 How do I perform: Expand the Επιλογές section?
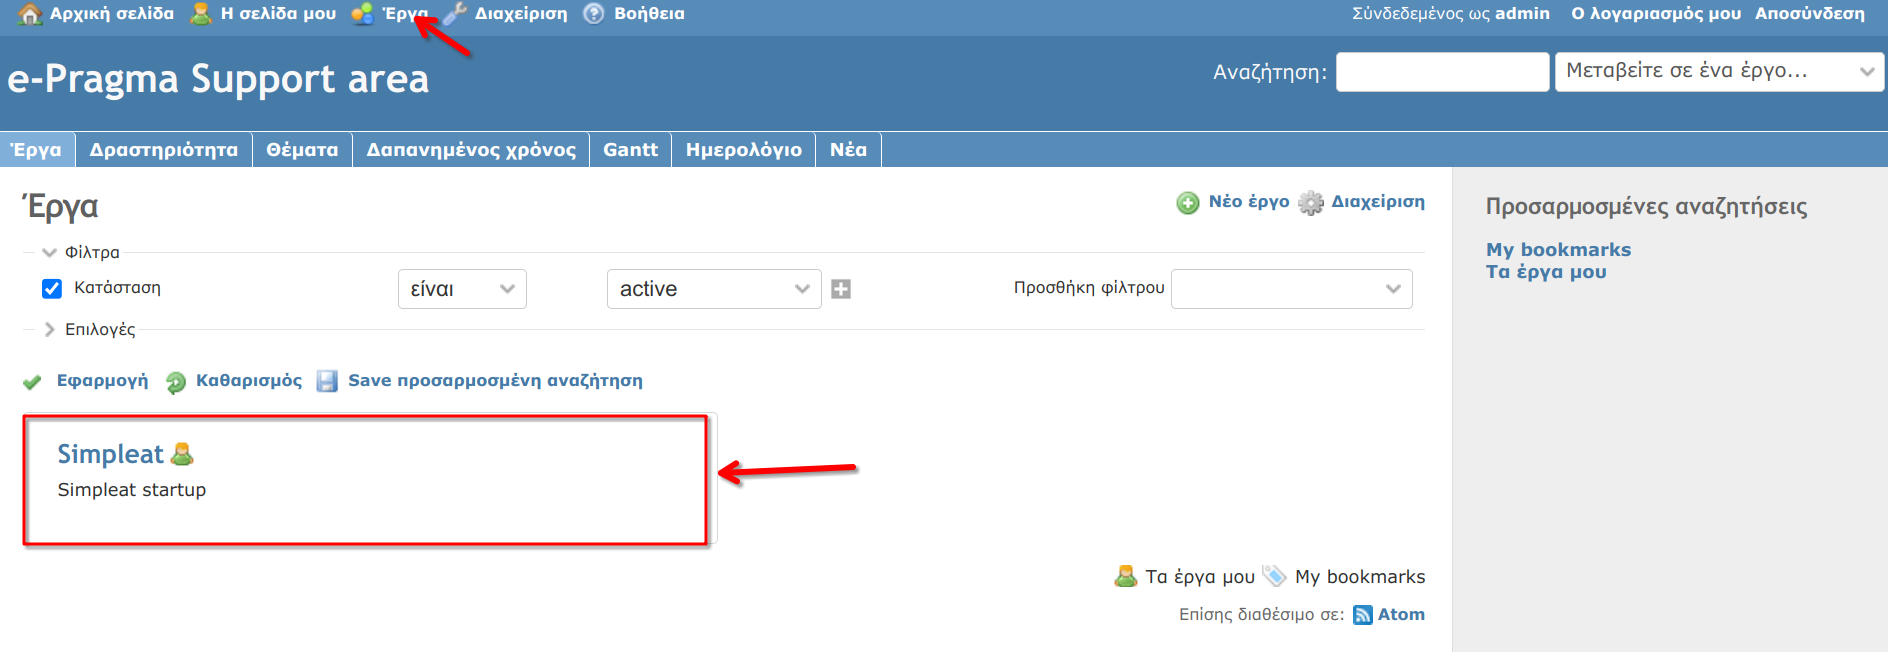(x=99, y=329)
